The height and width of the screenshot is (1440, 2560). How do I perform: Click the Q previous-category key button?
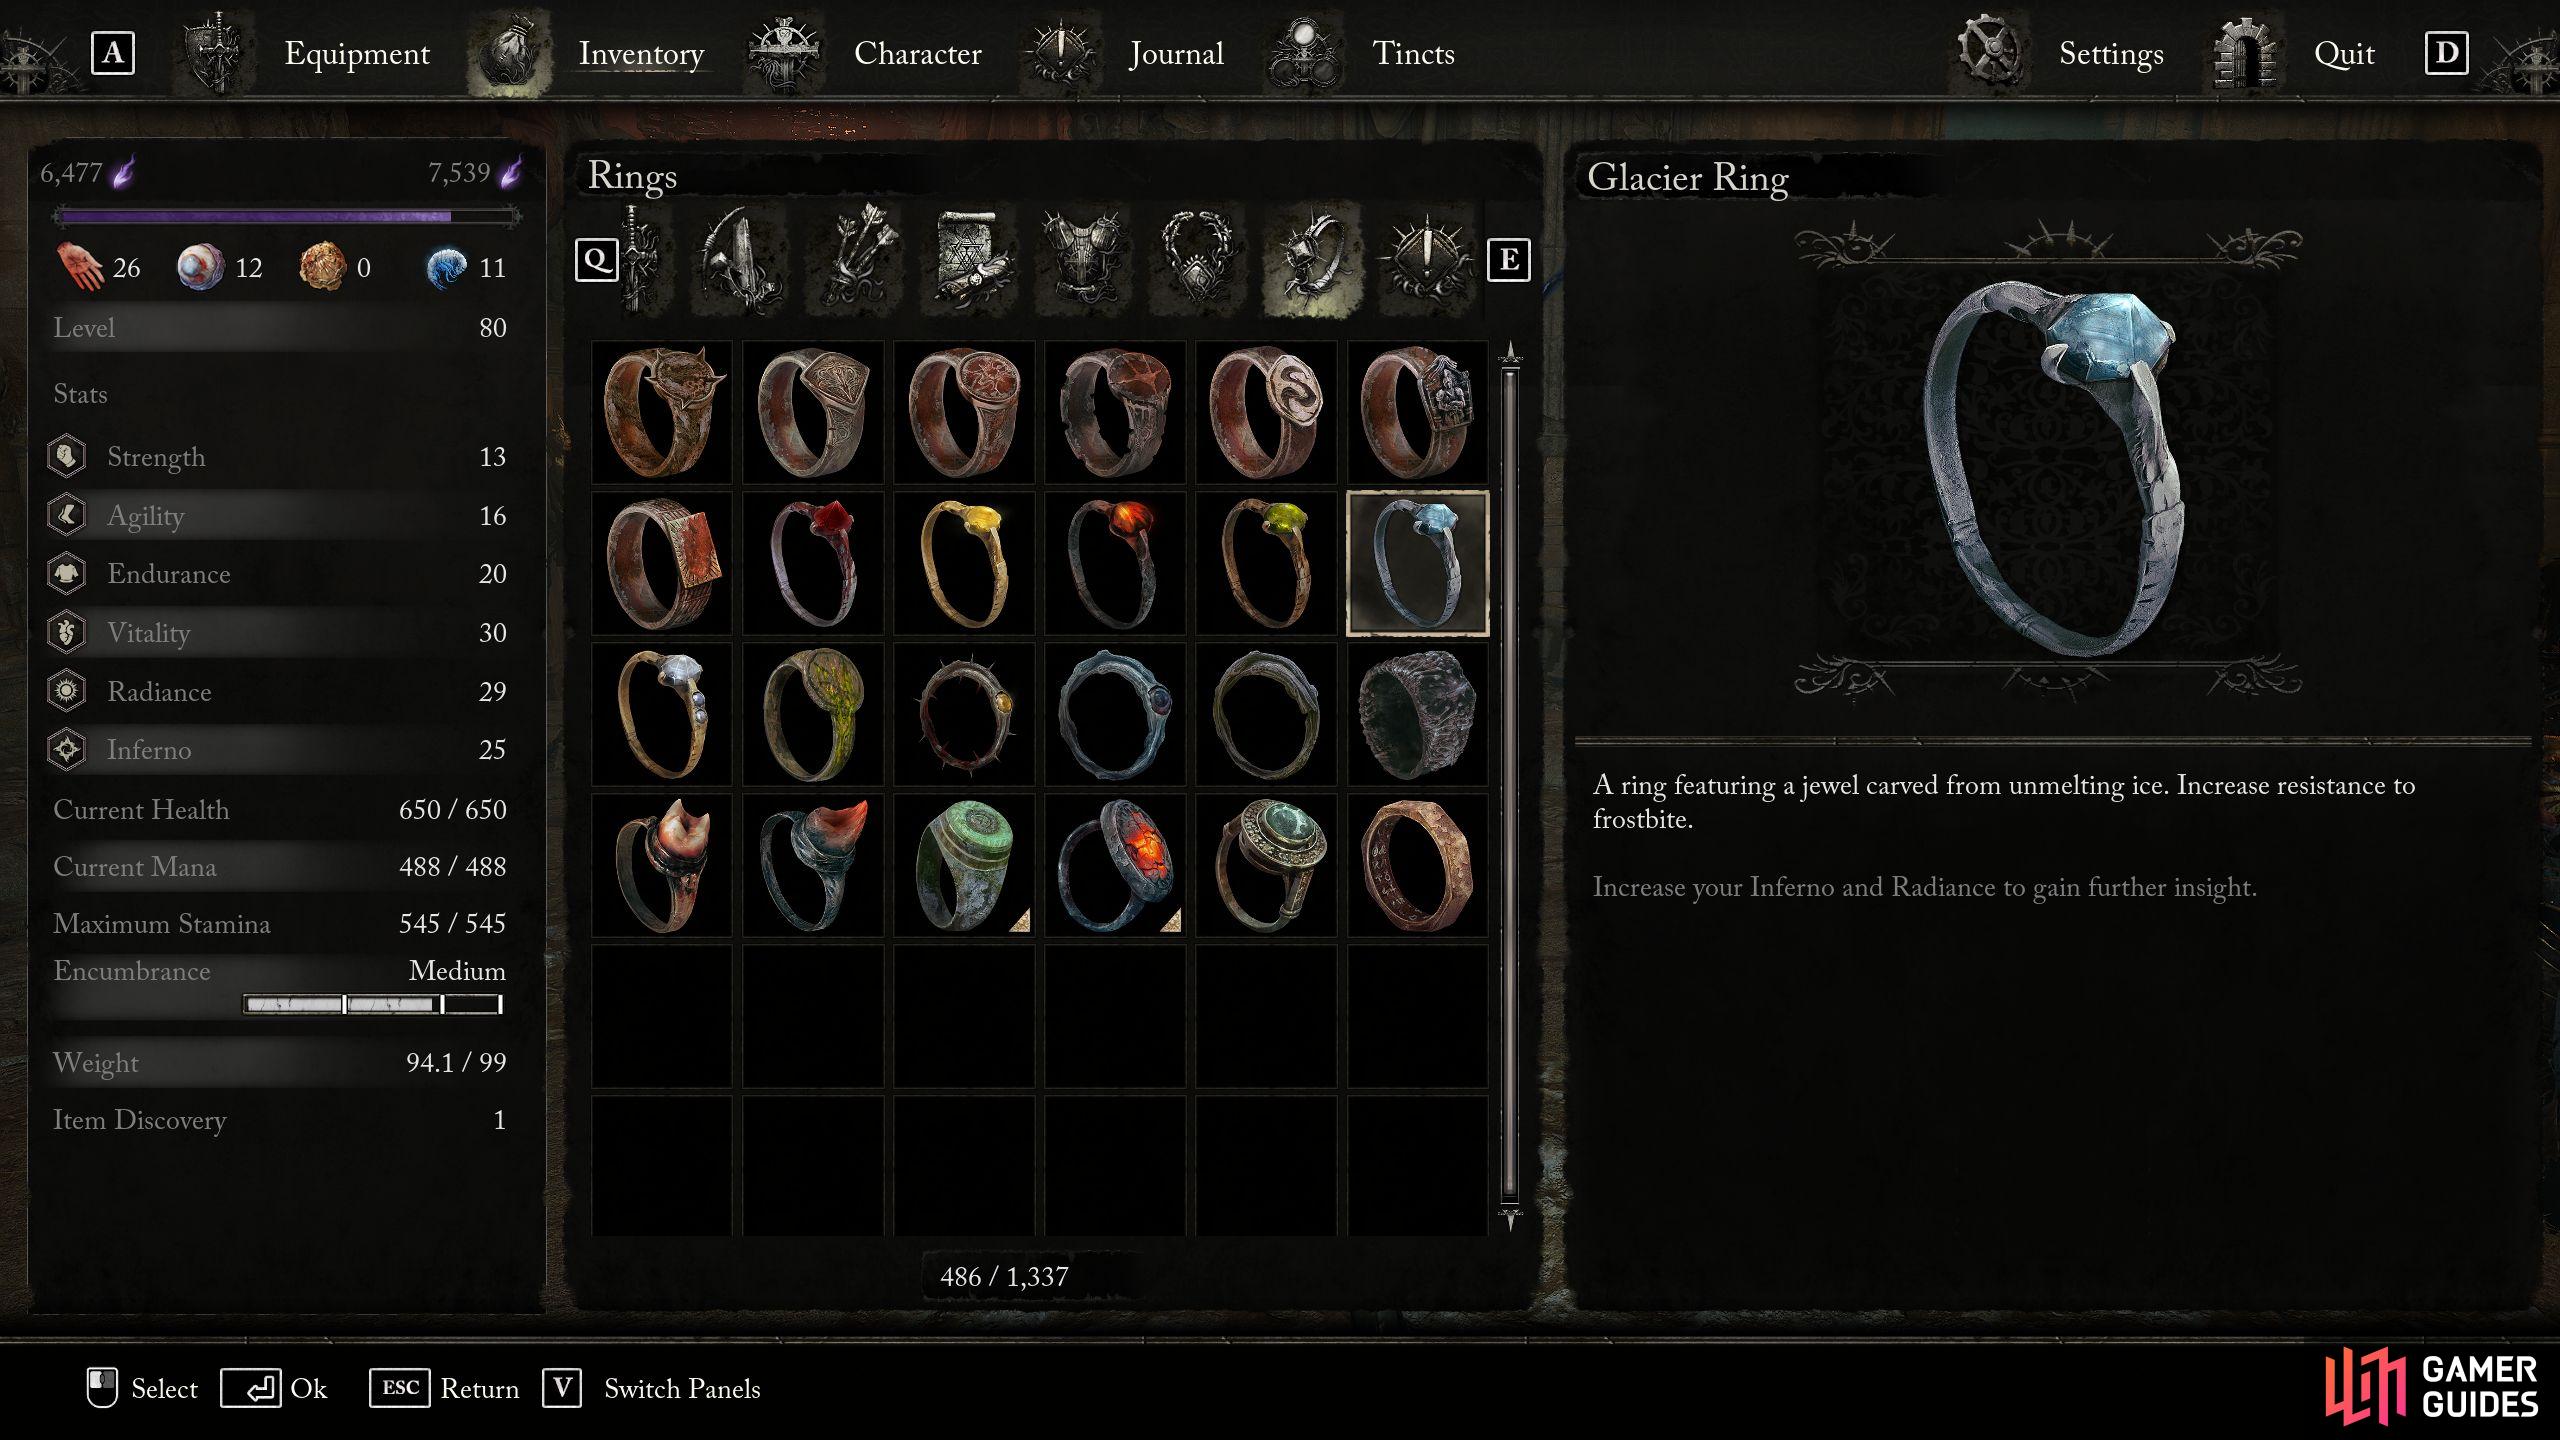(x=596, y=260)
